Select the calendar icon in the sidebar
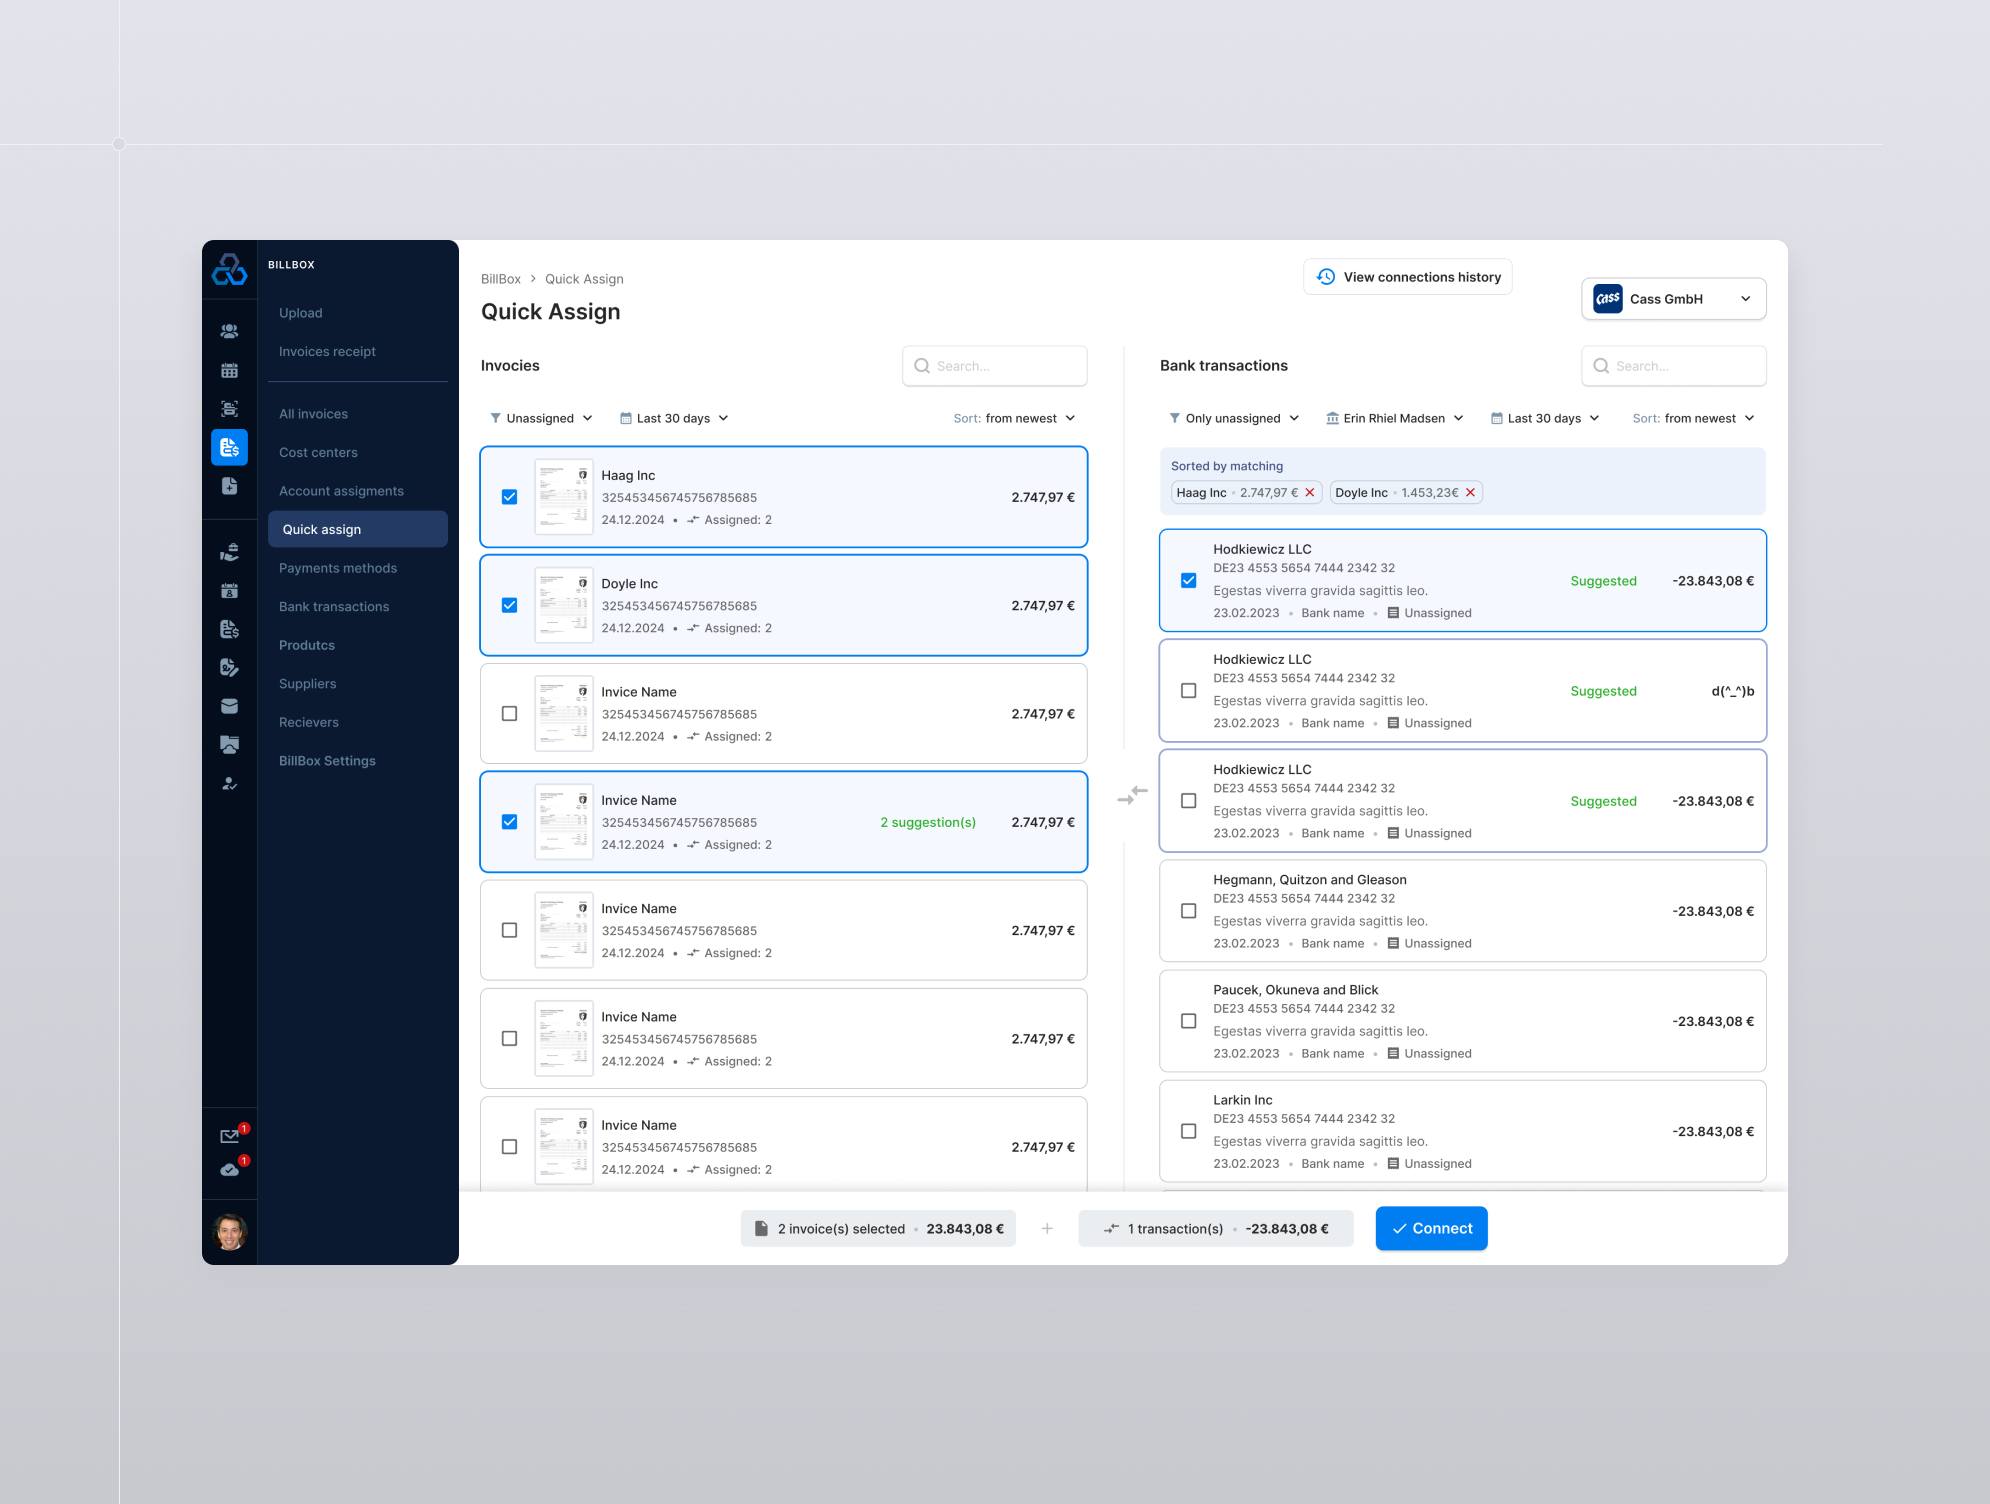The height and width of the screenshot is (1504, 1990). [x=229, y=369]
